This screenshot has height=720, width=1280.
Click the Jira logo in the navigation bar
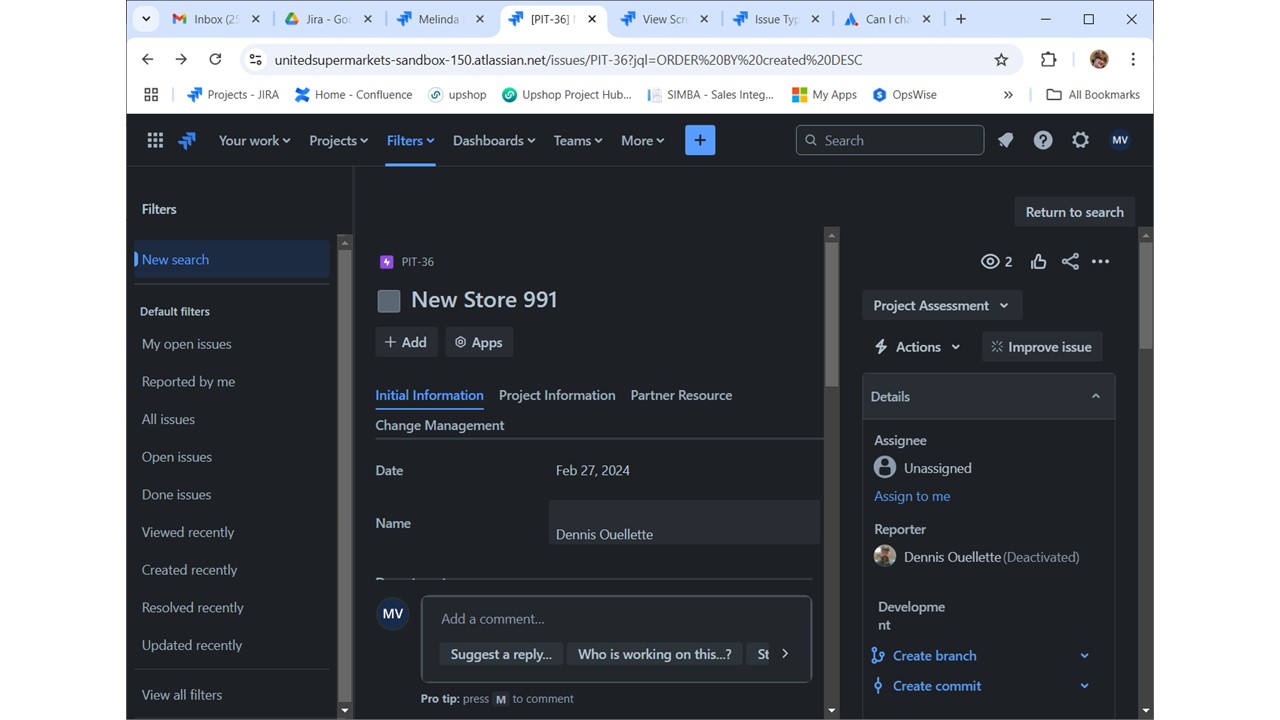tap(186, 140)
